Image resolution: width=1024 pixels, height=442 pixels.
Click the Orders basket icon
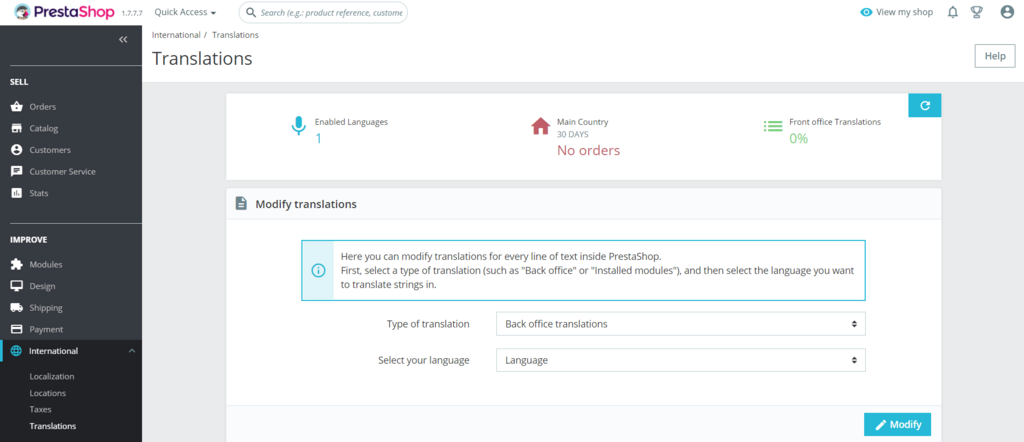pyautogui.click(x=16, y=107)
